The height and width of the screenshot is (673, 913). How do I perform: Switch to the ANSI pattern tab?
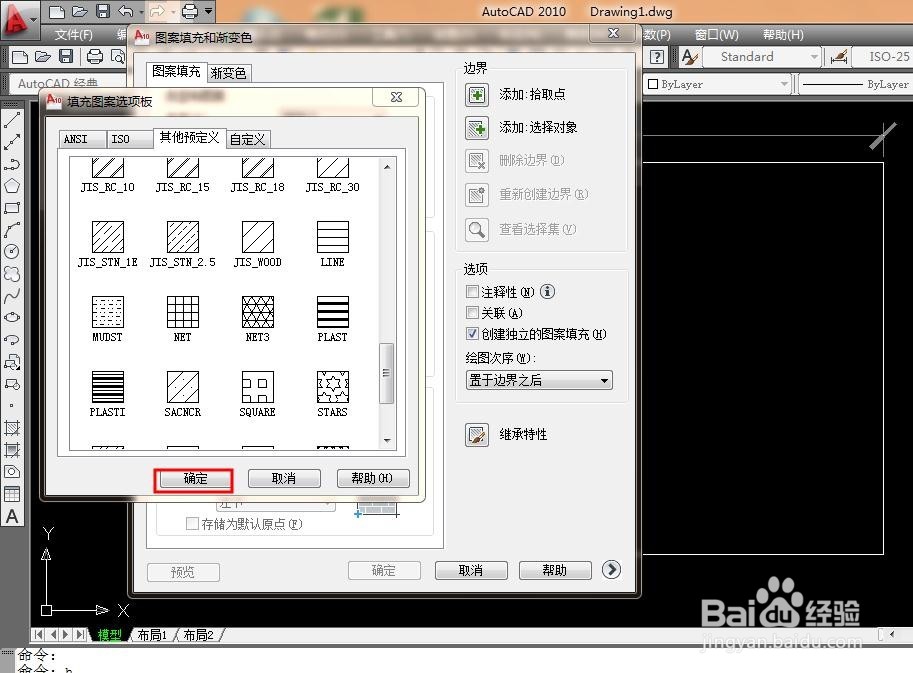pyautogui.click(x=82, y=139)
